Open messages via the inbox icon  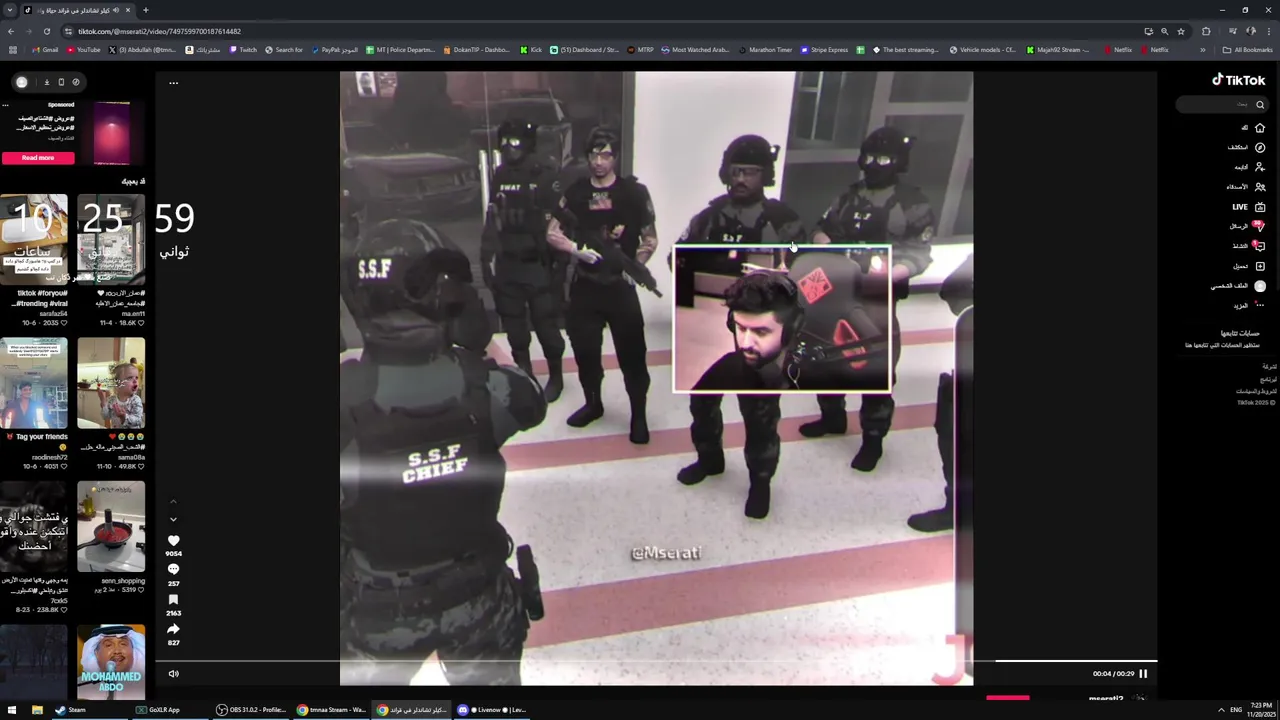click(x=1260, y=226)
